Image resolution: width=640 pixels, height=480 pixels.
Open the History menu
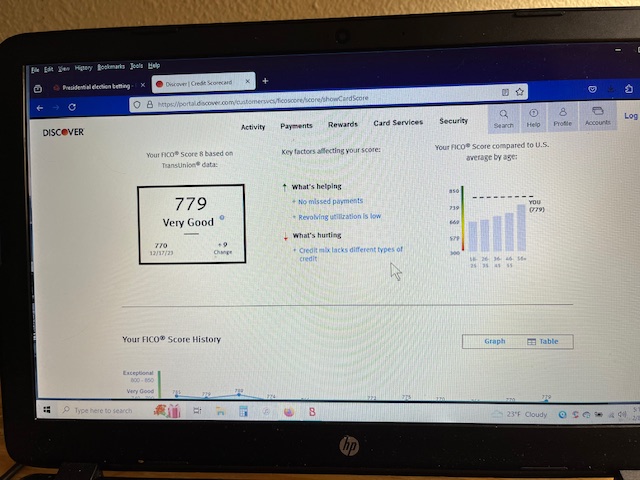(83, 68)
